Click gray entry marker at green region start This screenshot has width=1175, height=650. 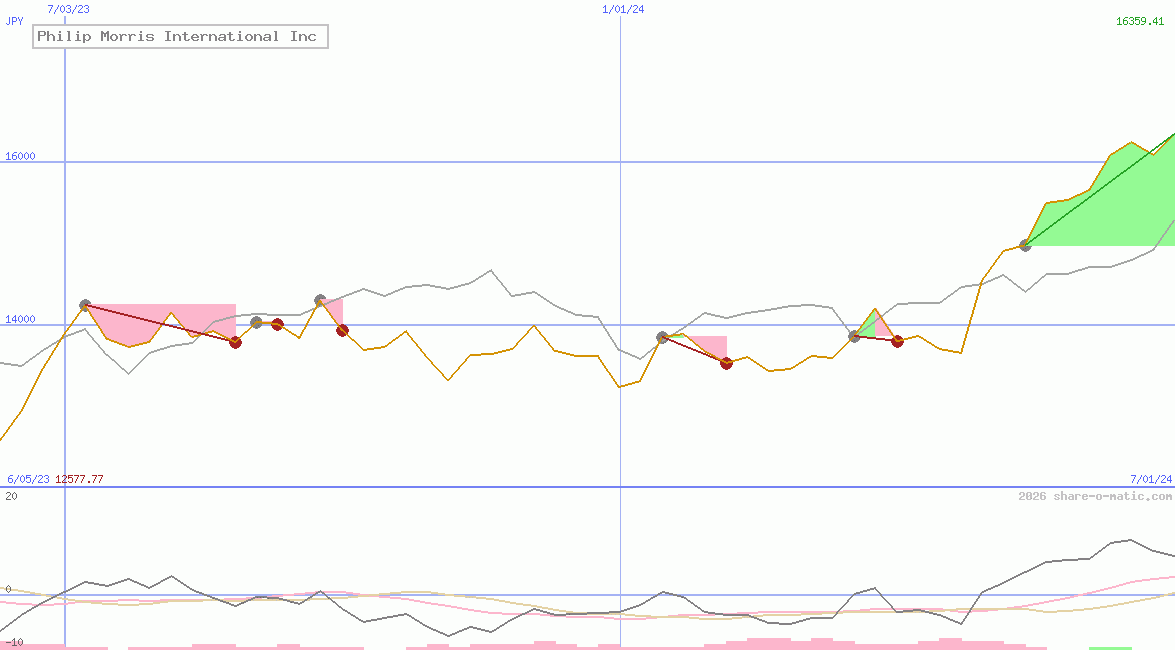[x=1025, y=245]
